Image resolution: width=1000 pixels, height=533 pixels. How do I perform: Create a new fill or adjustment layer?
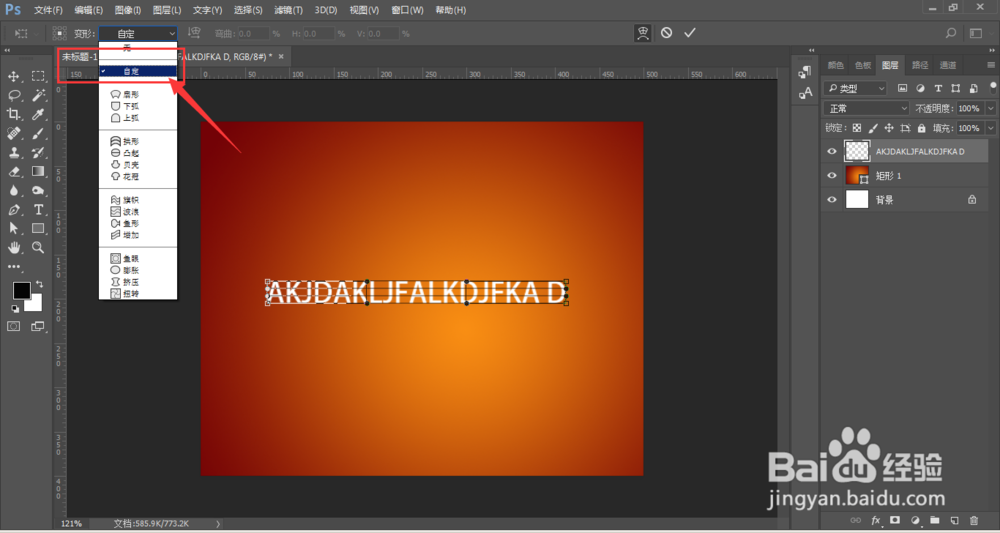915,520
